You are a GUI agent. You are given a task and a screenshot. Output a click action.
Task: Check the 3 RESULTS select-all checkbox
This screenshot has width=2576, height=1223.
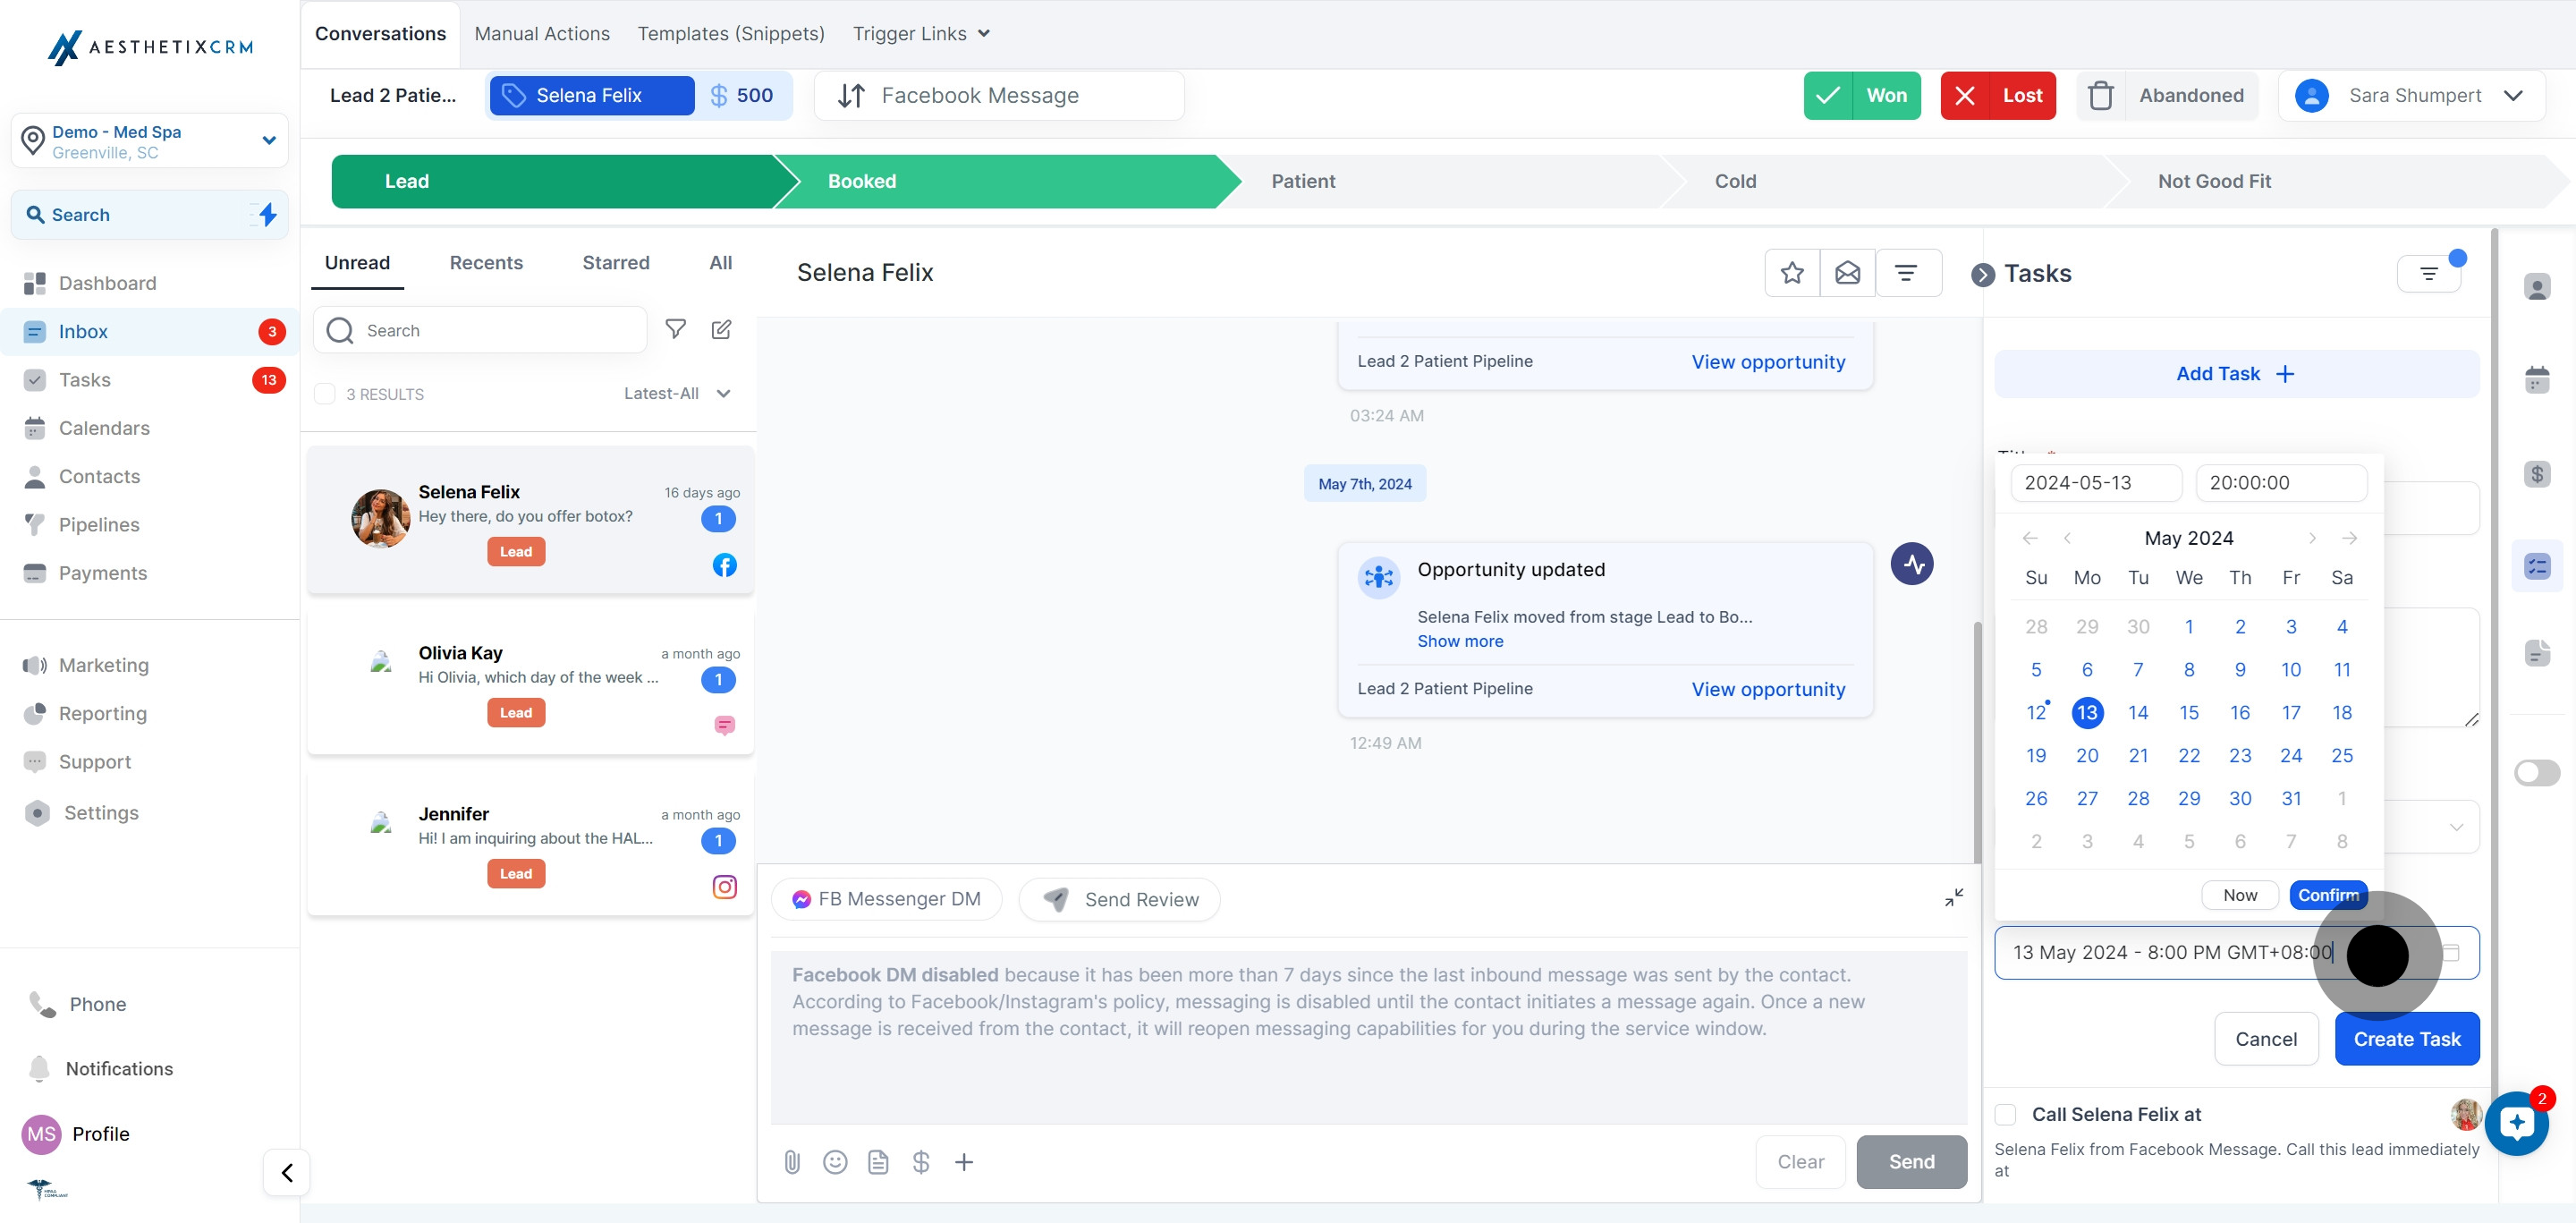pos(325,394)
